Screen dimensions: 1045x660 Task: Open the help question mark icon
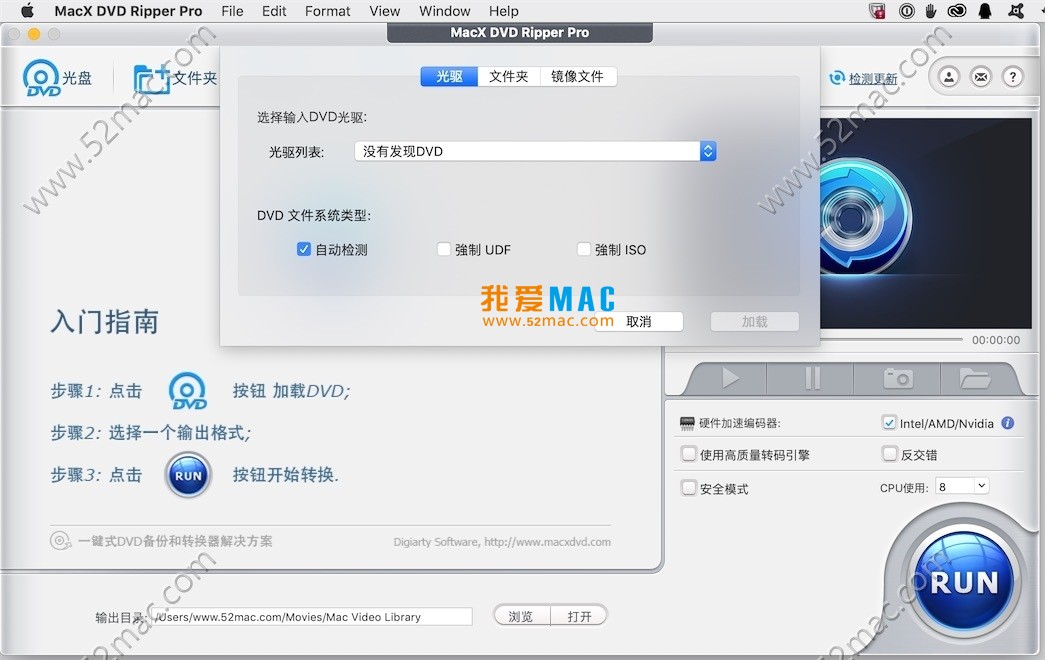click(x=1013, y=77)
